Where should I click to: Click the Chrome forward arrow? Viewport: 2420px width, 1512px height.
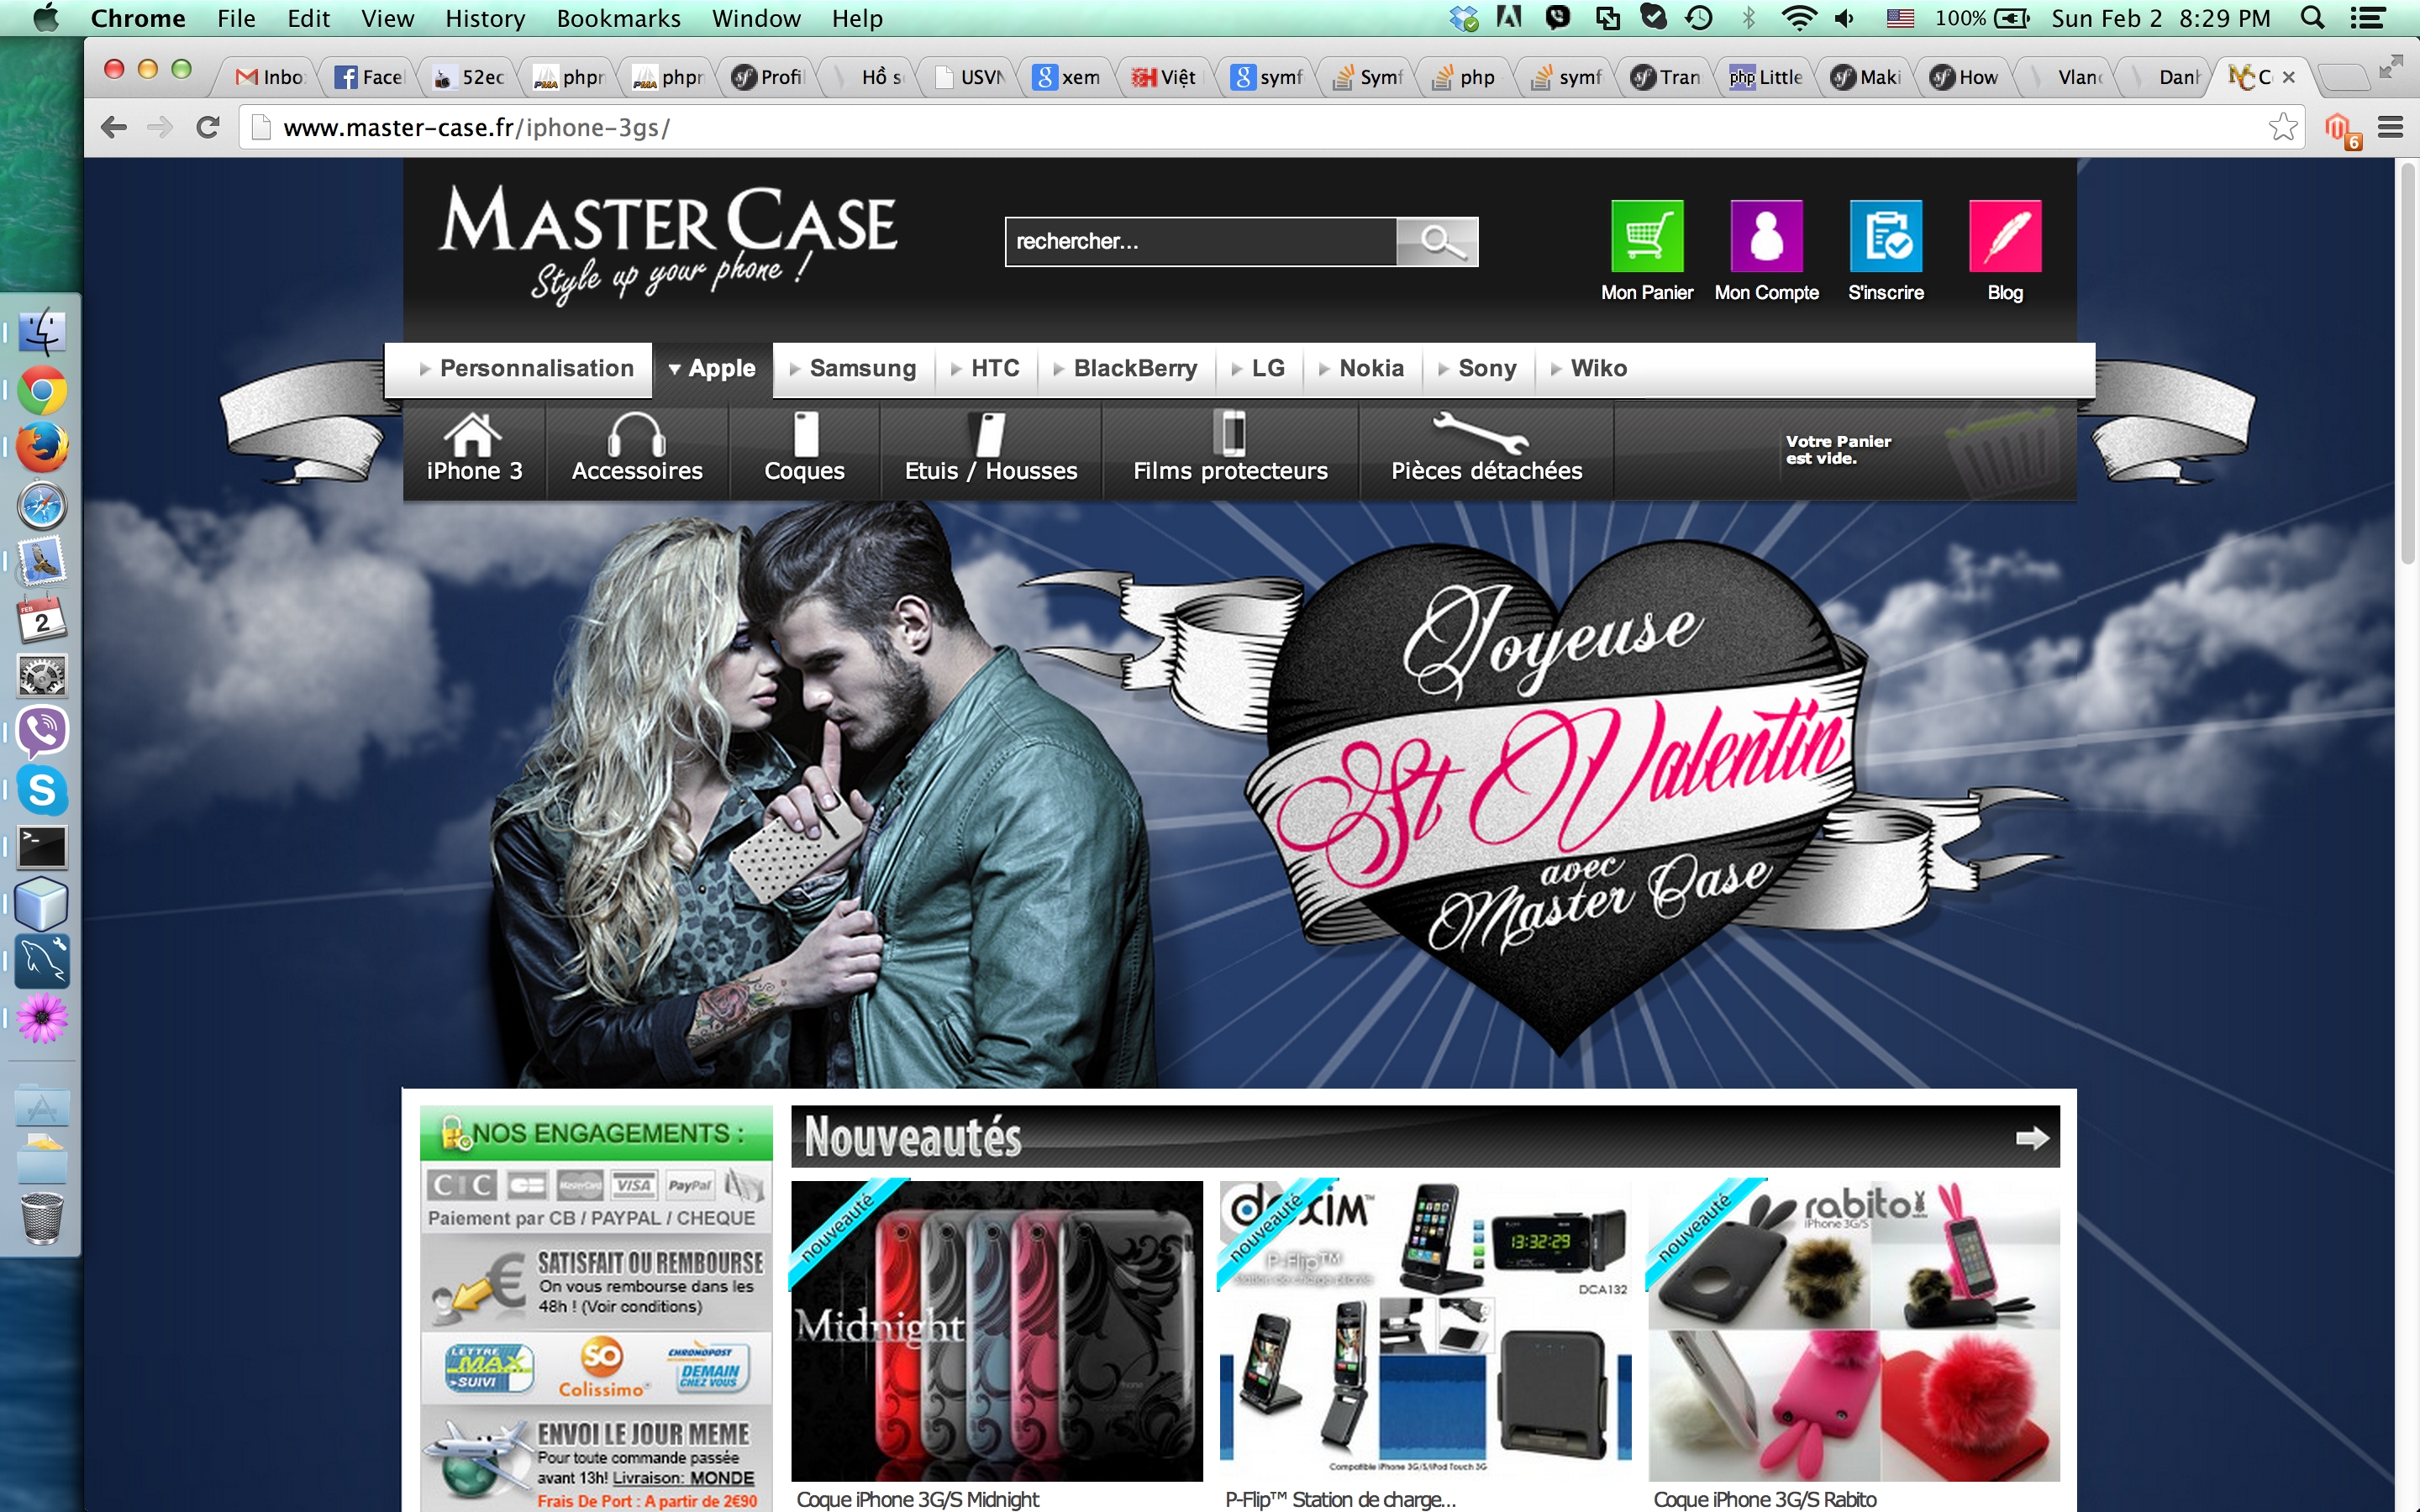pos(160,127)
